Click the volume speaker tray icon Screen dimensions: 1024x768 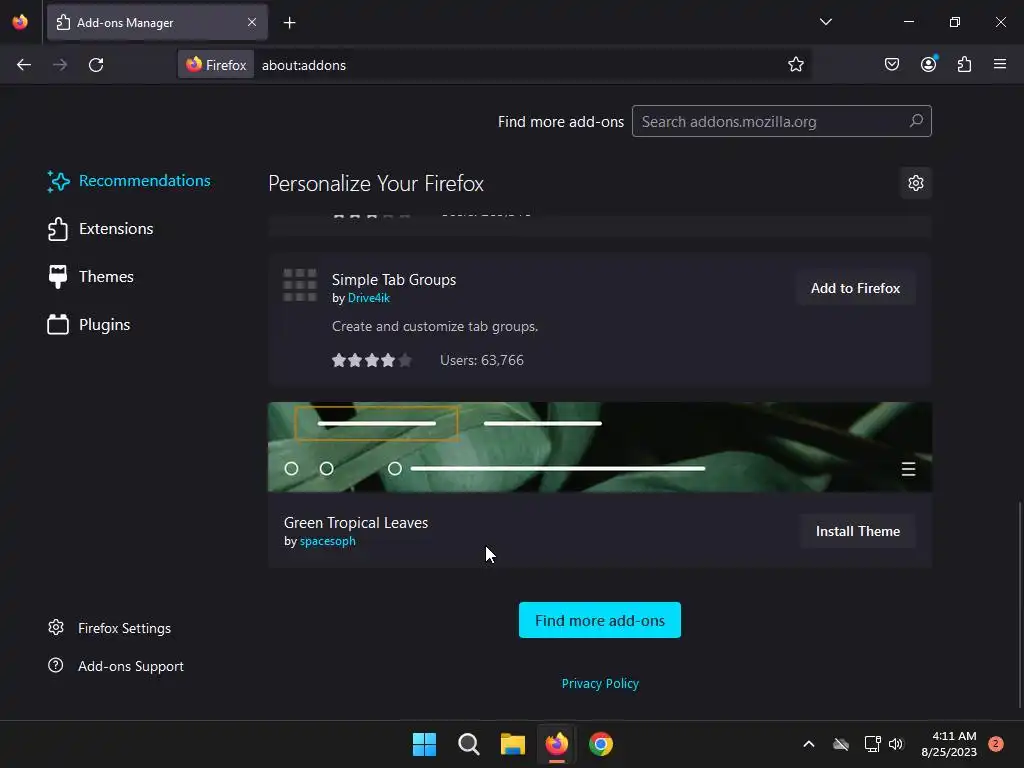point(896,744)
